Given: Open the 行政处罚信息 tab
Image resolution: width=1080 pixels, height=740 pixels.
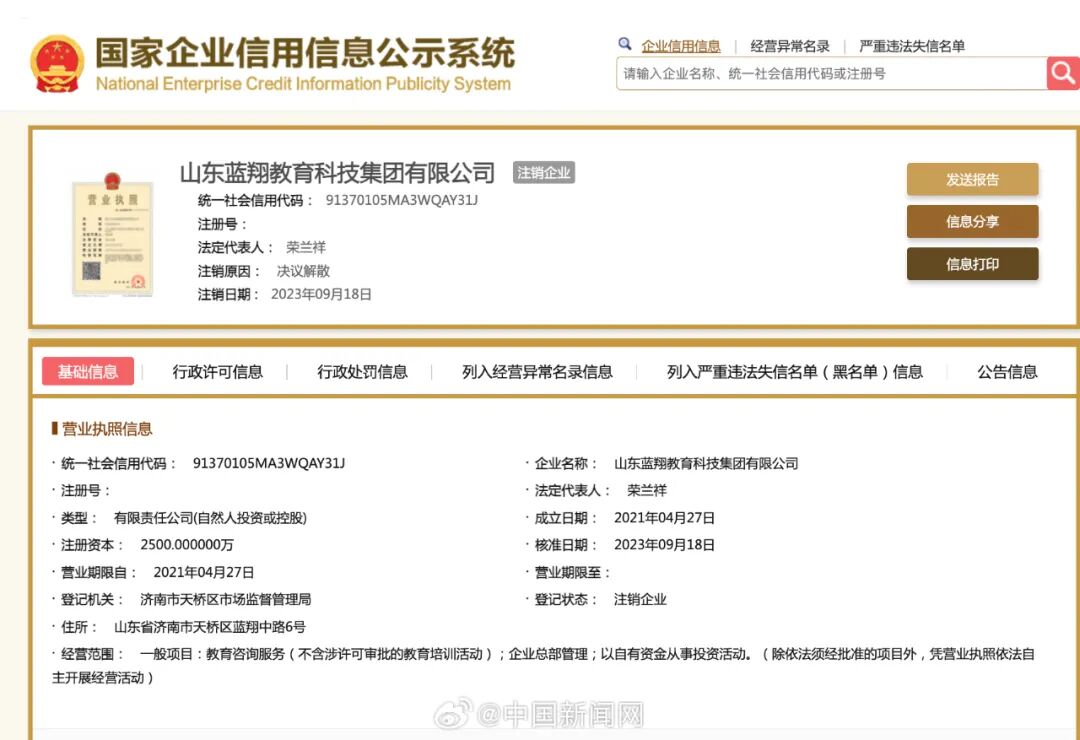Looking at the screenshot, I should [x=364, y=371].
